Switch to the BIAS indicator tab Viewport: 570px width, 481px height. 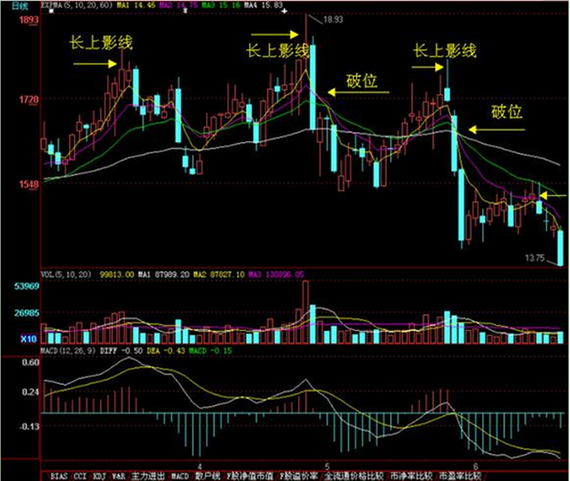pos(59,476)
